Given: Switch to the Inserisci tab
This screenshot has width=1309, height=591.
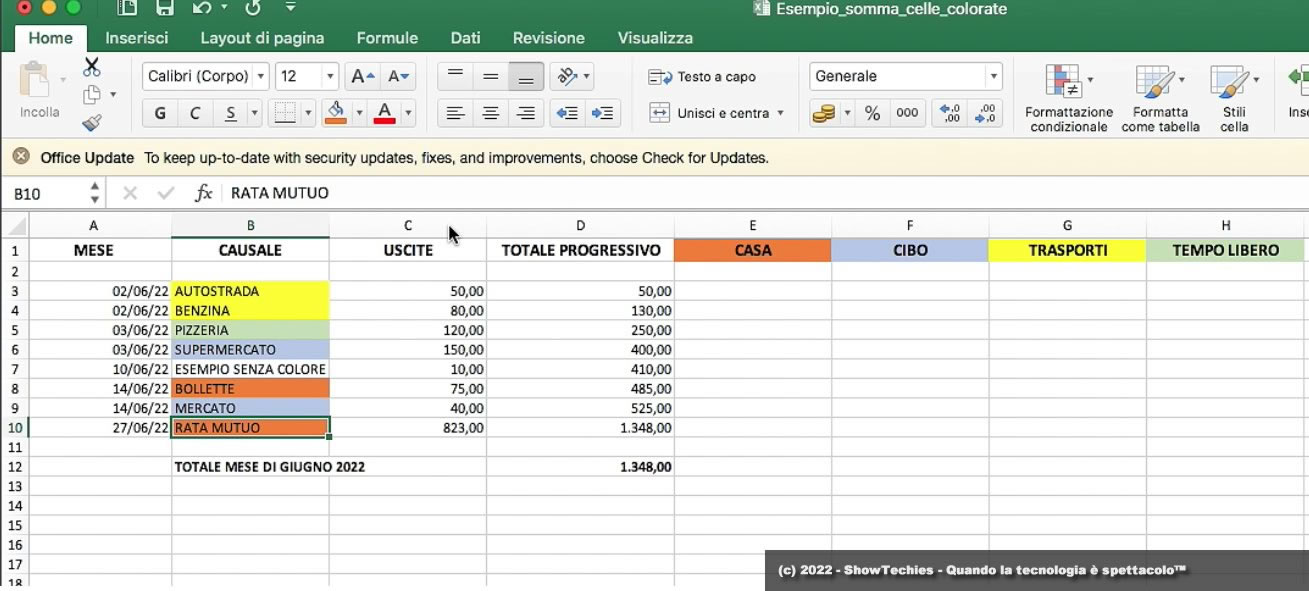Looking at the screenshot, I should (137, 38).
